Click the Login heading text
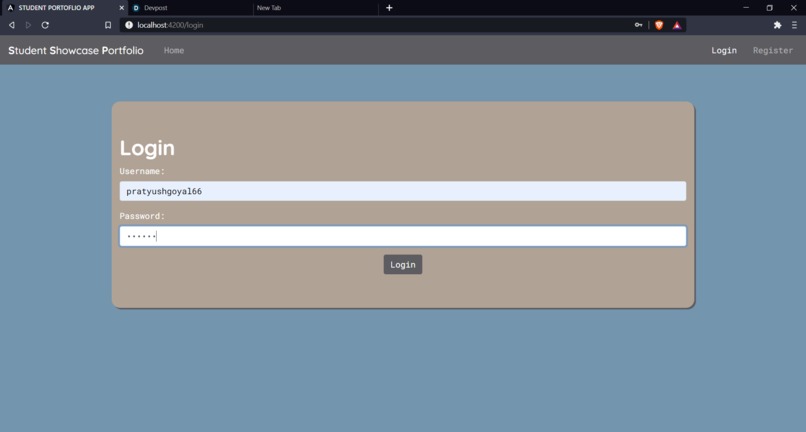 point(147,148)
